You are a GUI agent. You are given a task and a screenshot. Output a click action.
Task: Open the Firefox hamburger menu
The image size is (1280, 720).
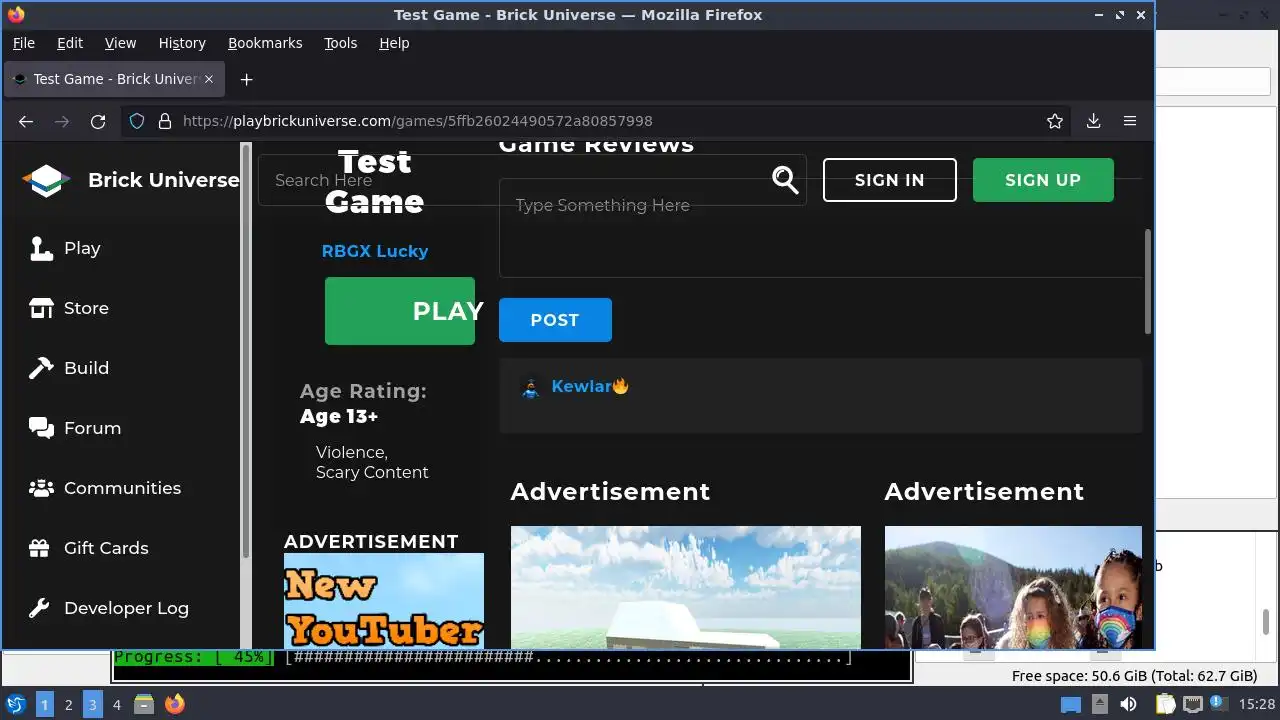(x=1130, y=121)
